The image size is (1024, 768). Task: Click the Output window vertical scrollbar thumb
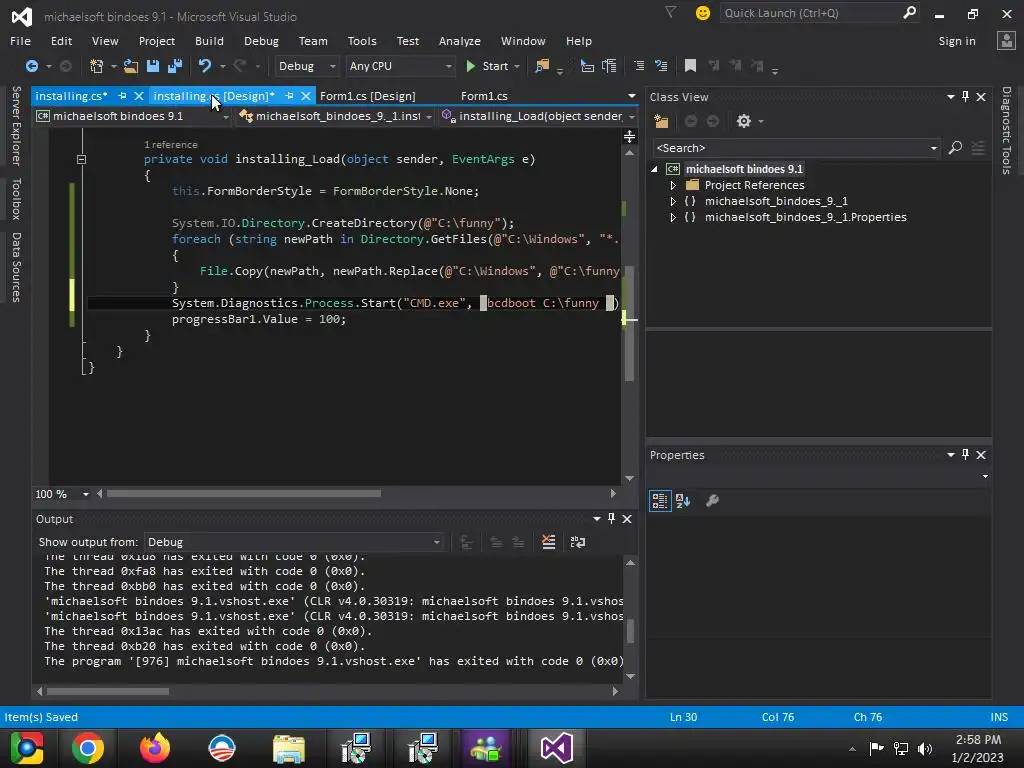[x=631, y=631]
